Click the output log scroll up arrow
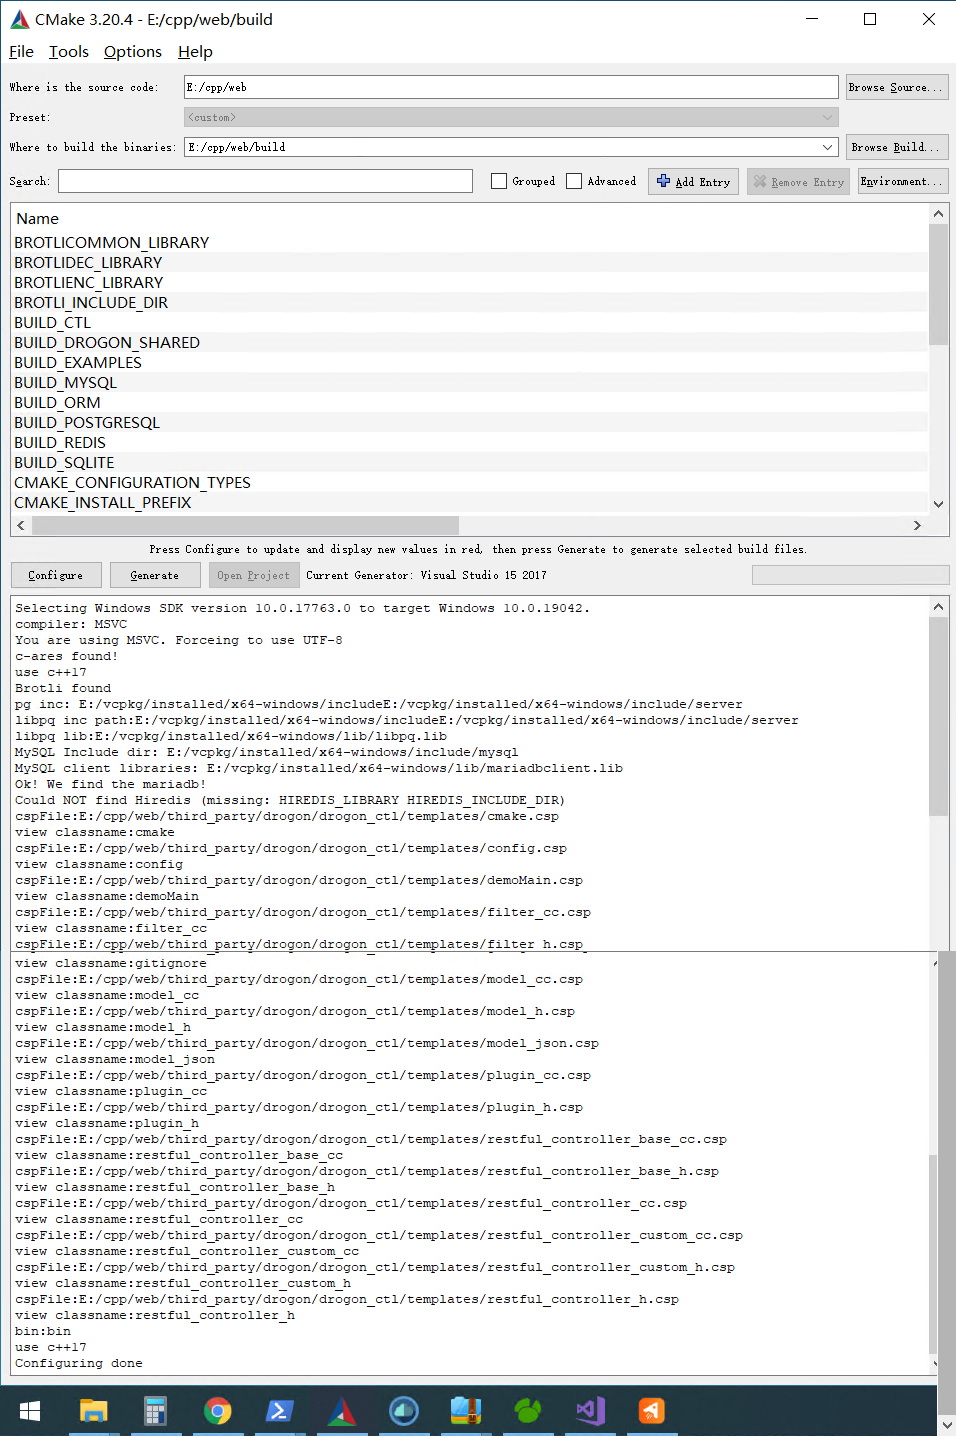Image resolution: width=956 pixels, height=1436 pixels. 938,606
